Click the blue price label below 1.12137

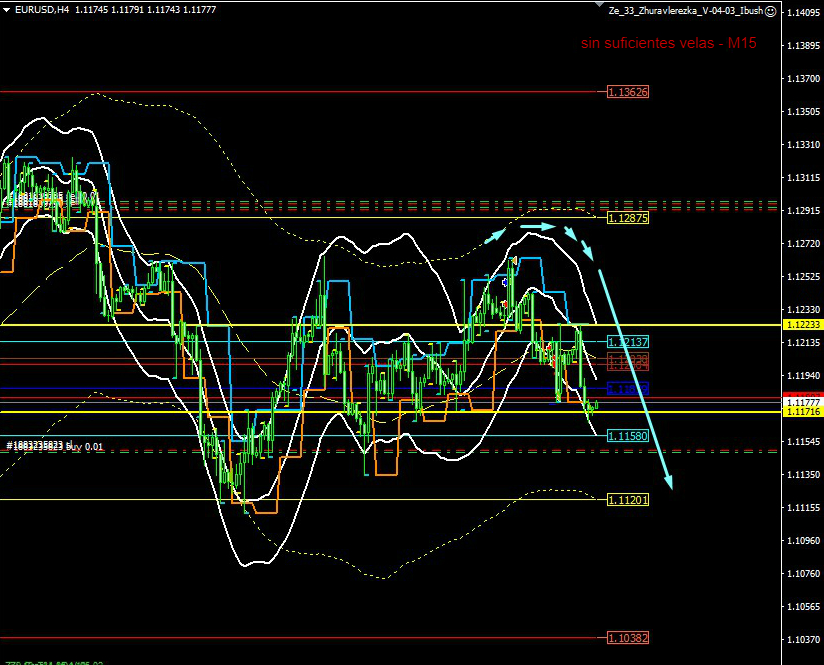pyautogui.click(x=628, y=388)
